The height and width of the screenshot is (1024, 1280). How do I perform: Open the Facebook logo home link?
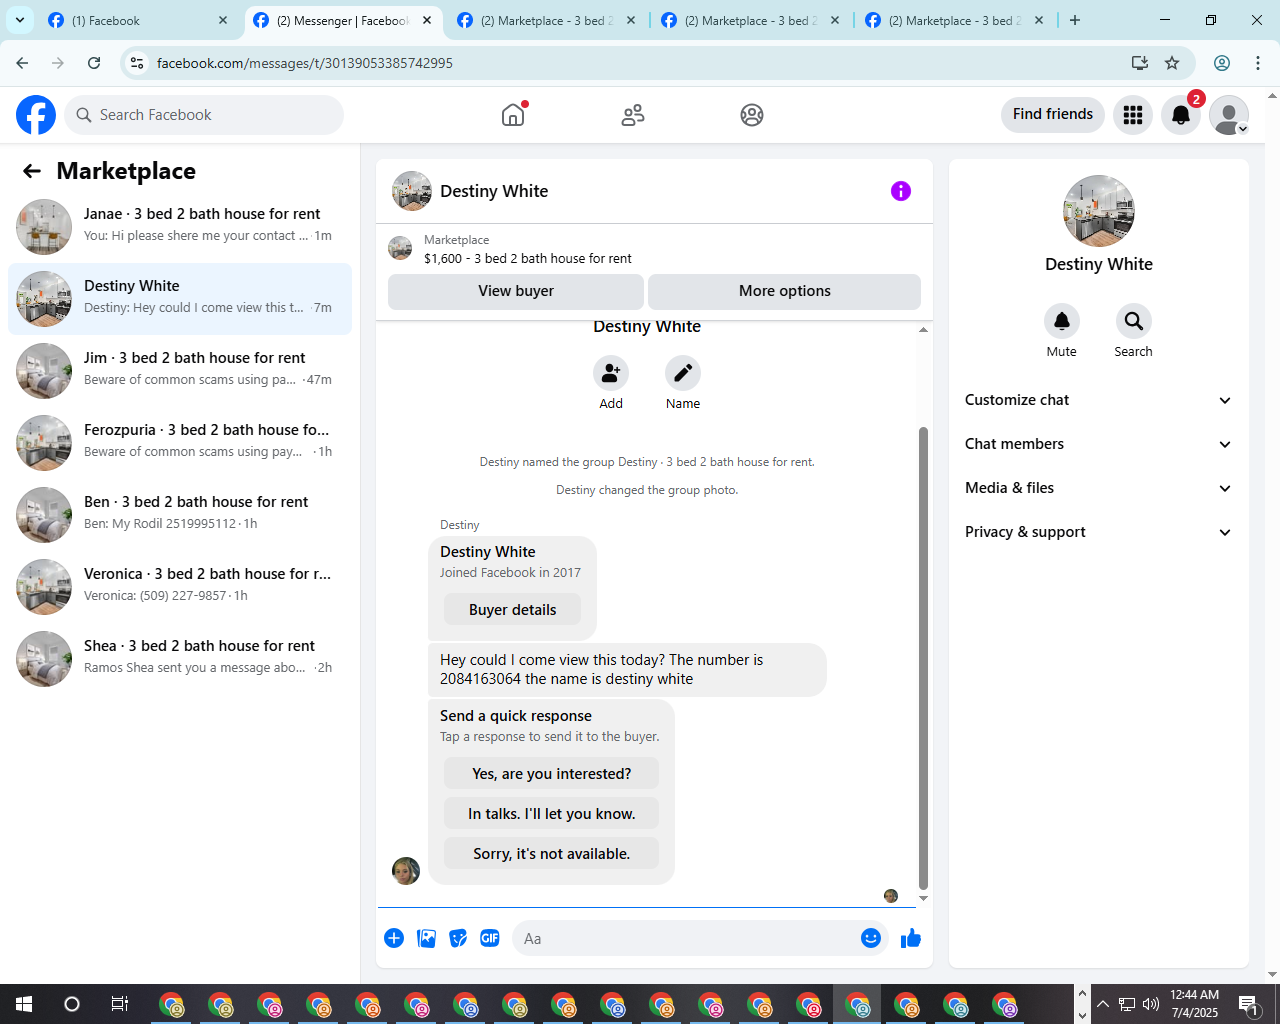click(x=36, y=115)
